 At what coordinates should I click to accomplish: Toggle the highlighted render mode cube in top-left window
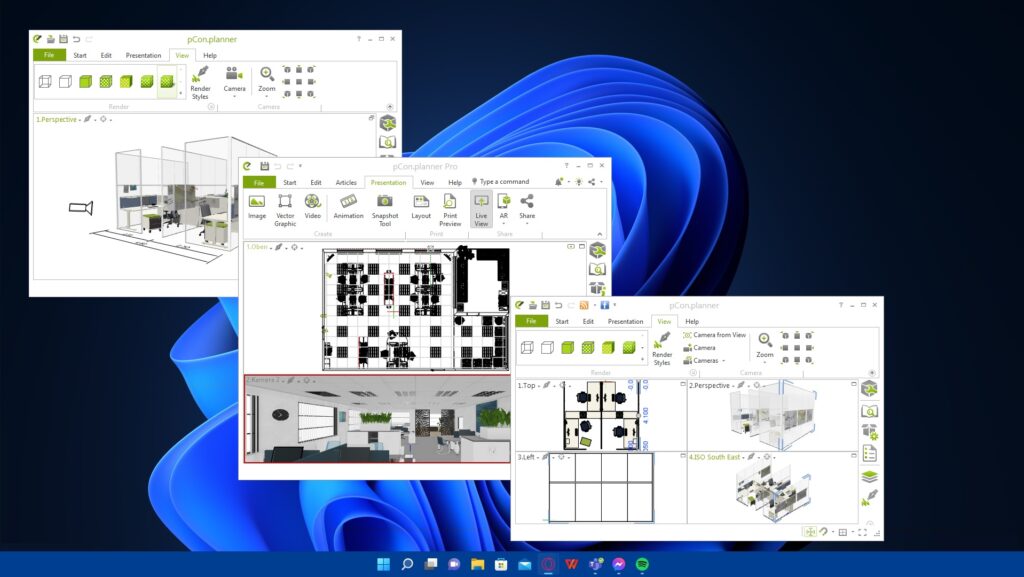click(167, 82)
